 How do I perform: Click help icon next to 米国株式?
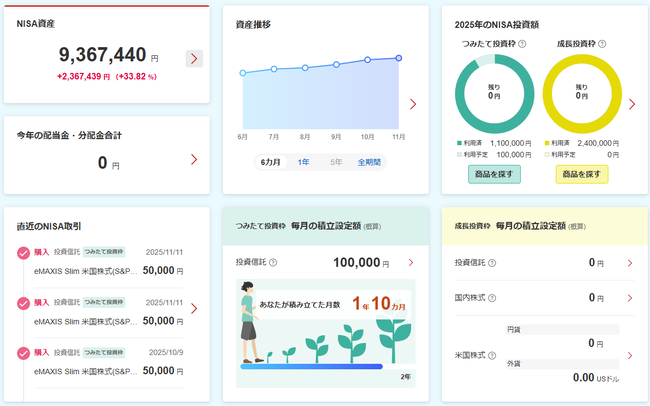coord(492,355)
